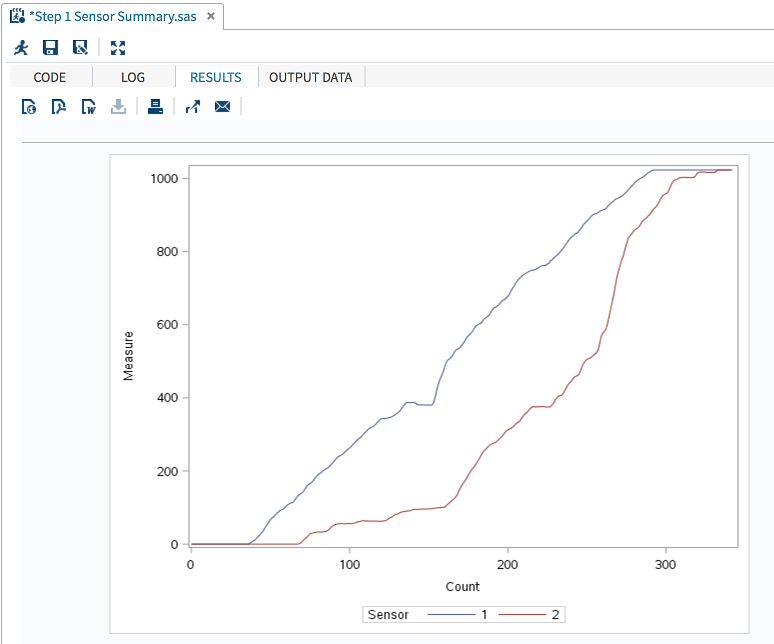Select the Step 1 Sensor Summary.sas file tab
Screen dimensions: 774x644
110,17
